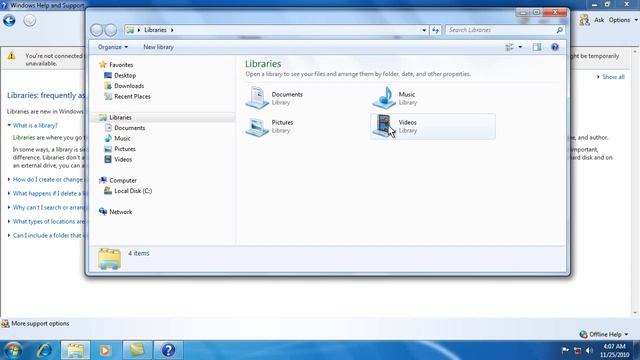Expand 'Why can't I search or arrange' topic
640x360 pixels.
(x=48, y=207)
